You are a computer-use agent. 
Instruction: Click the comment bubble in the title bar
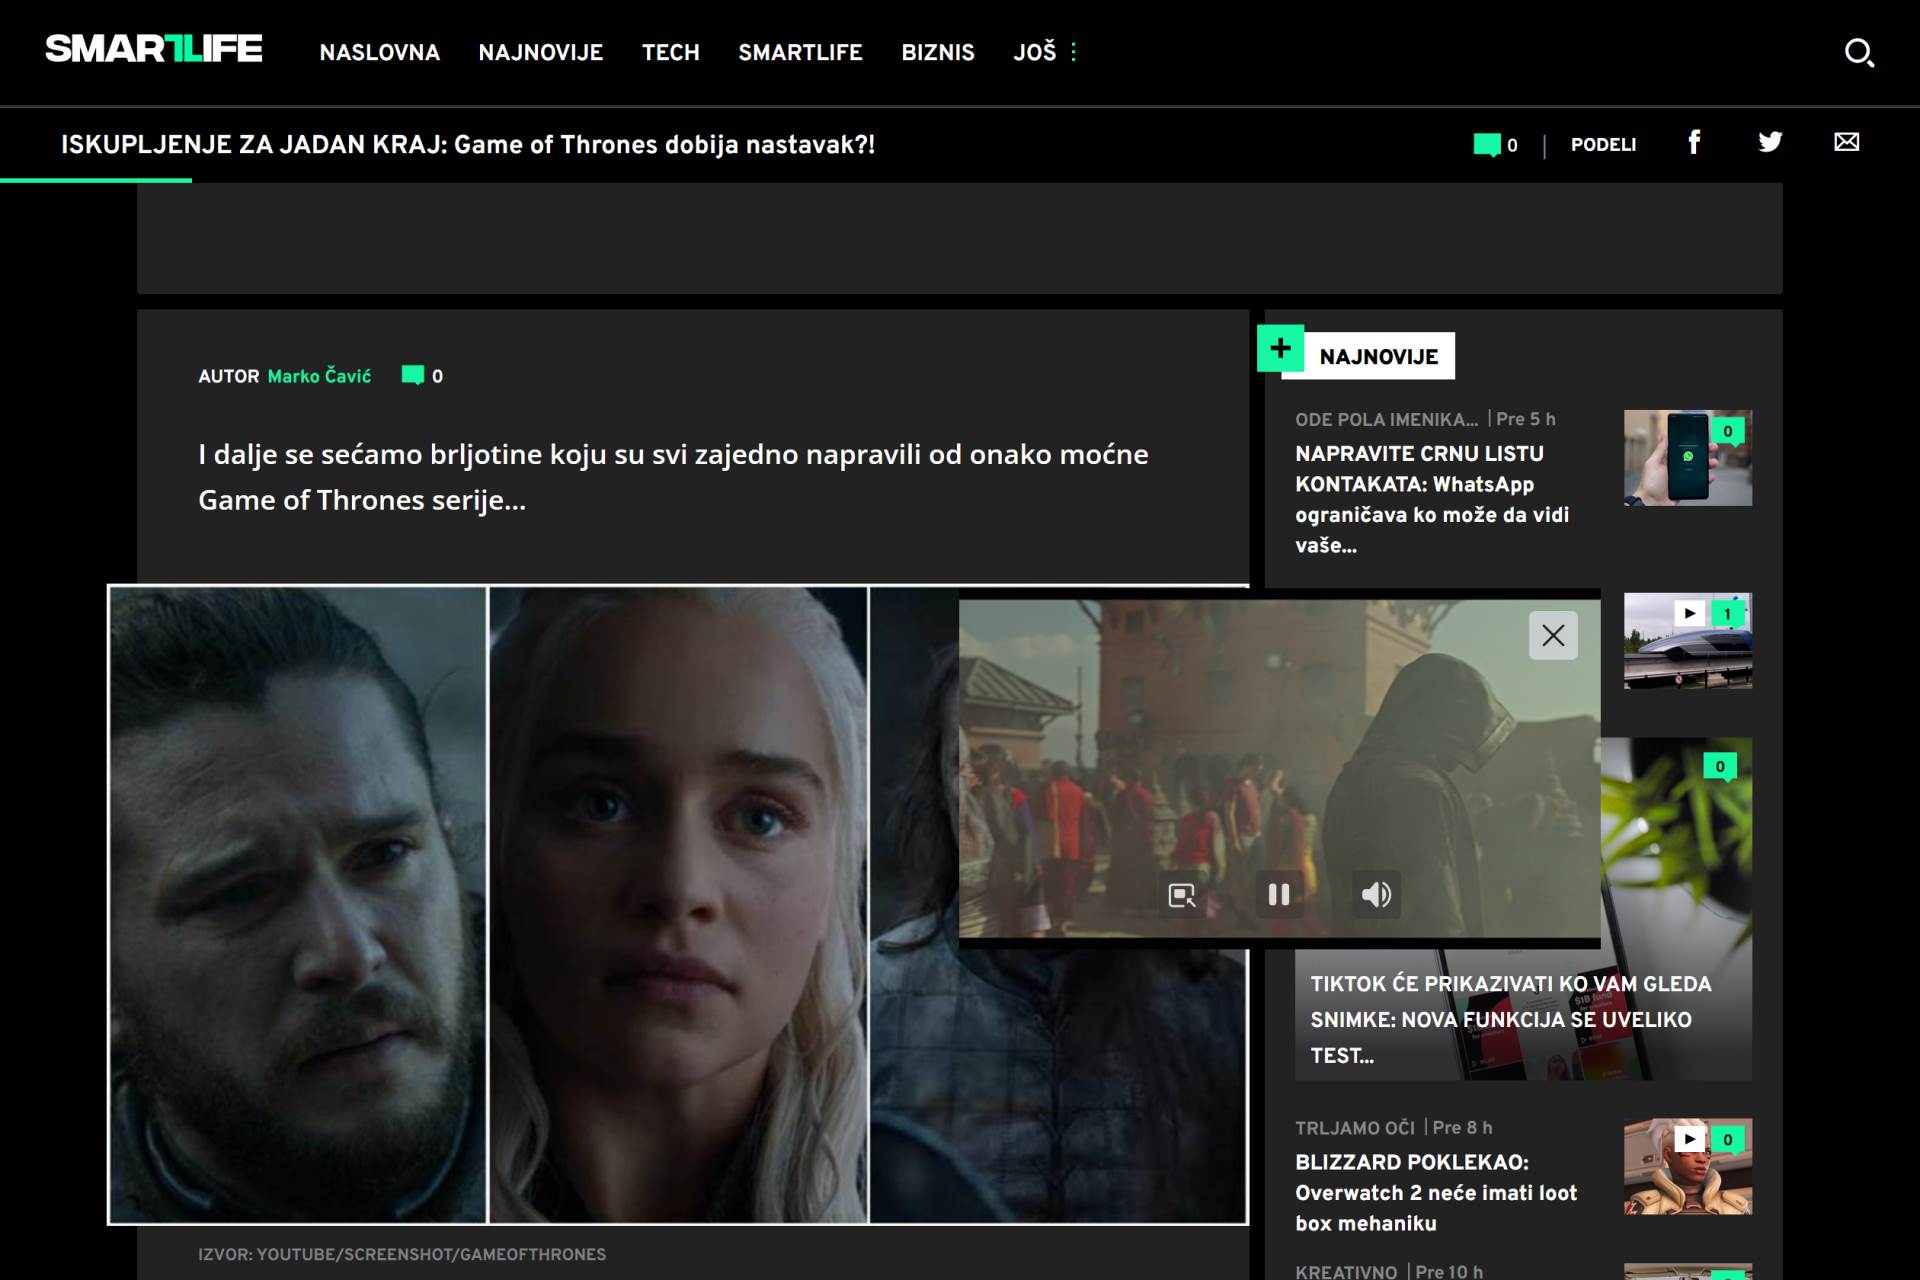click(x=1487, y=145)
